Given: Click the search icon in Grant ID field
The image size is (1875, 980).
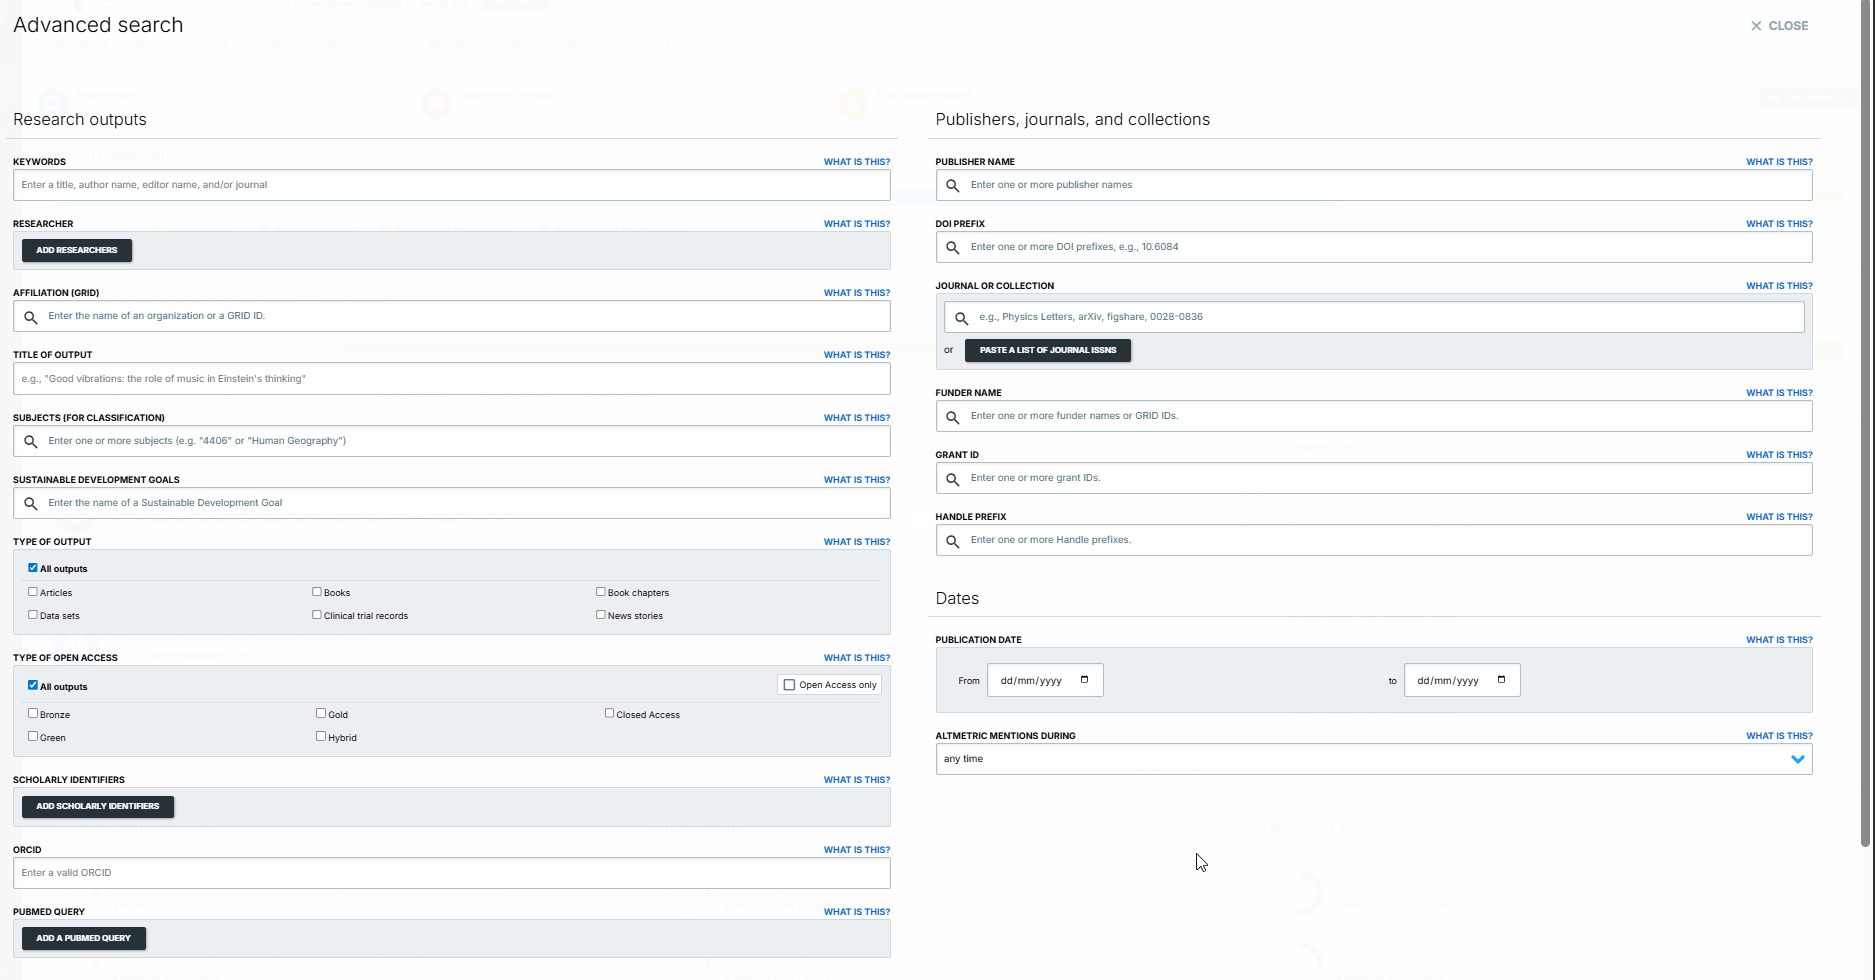Looking at the screenshot, I should point(953,479).
